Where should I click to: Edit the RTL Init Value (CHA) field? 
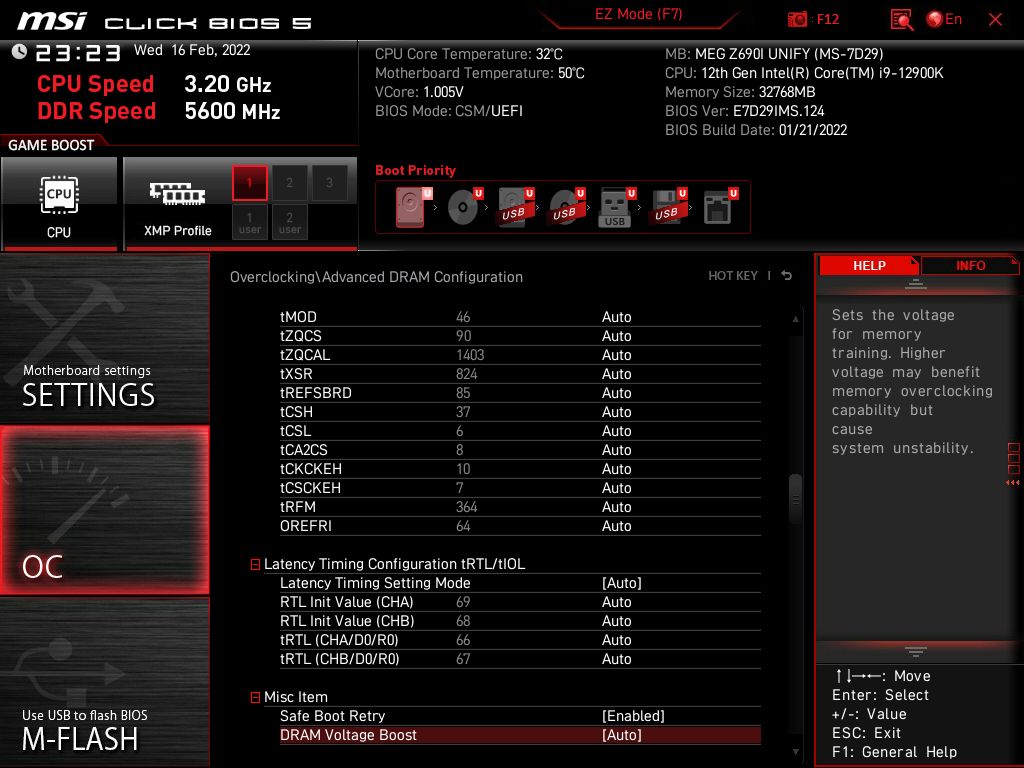pos(616,602)
